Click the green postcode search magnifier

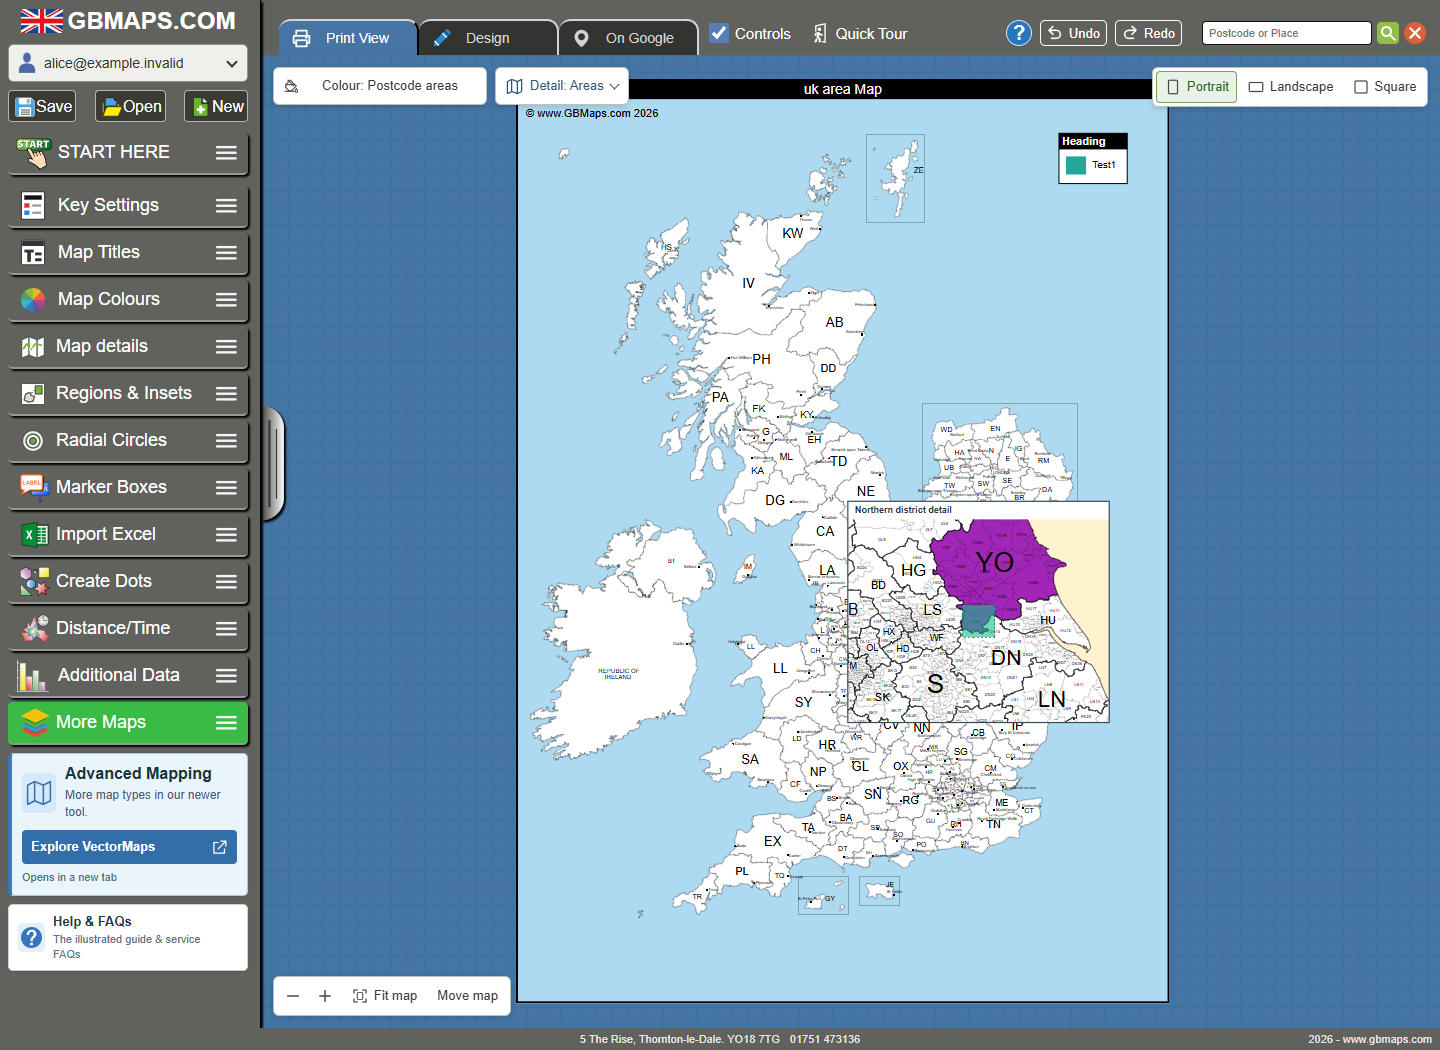1388,33
